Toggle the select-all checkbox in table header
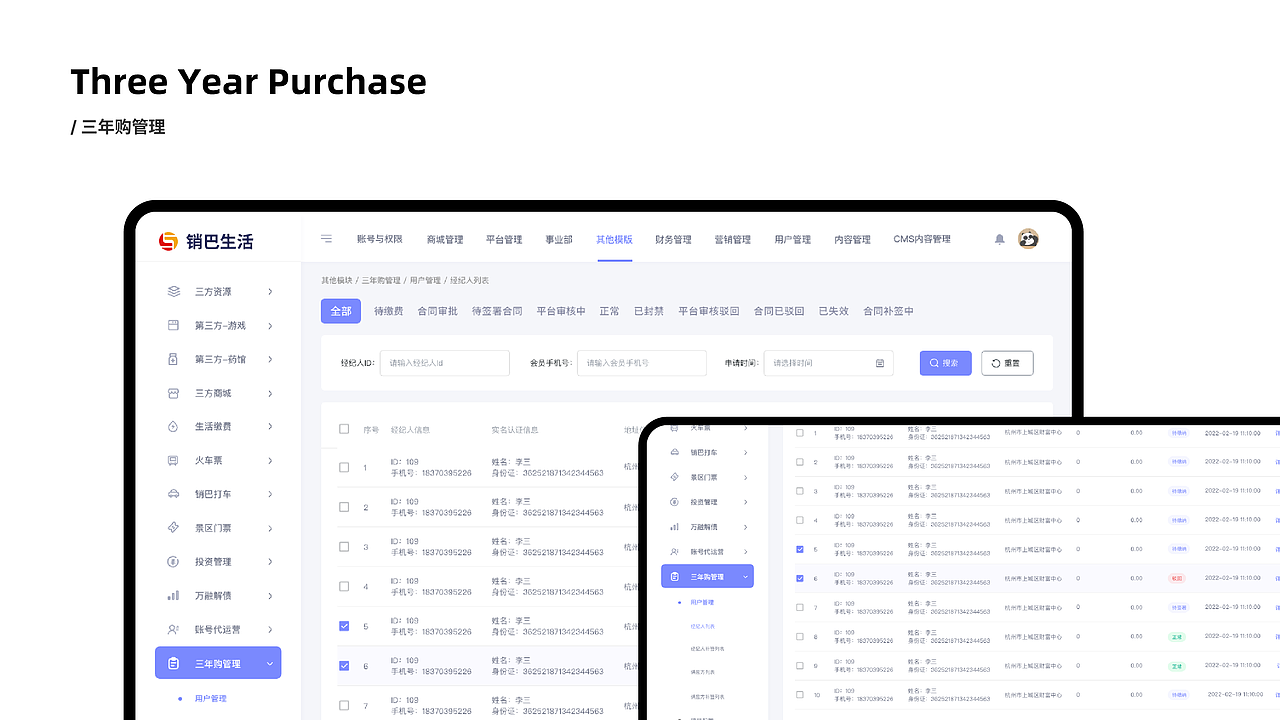 pyautogui.click(x=344, y=429)
